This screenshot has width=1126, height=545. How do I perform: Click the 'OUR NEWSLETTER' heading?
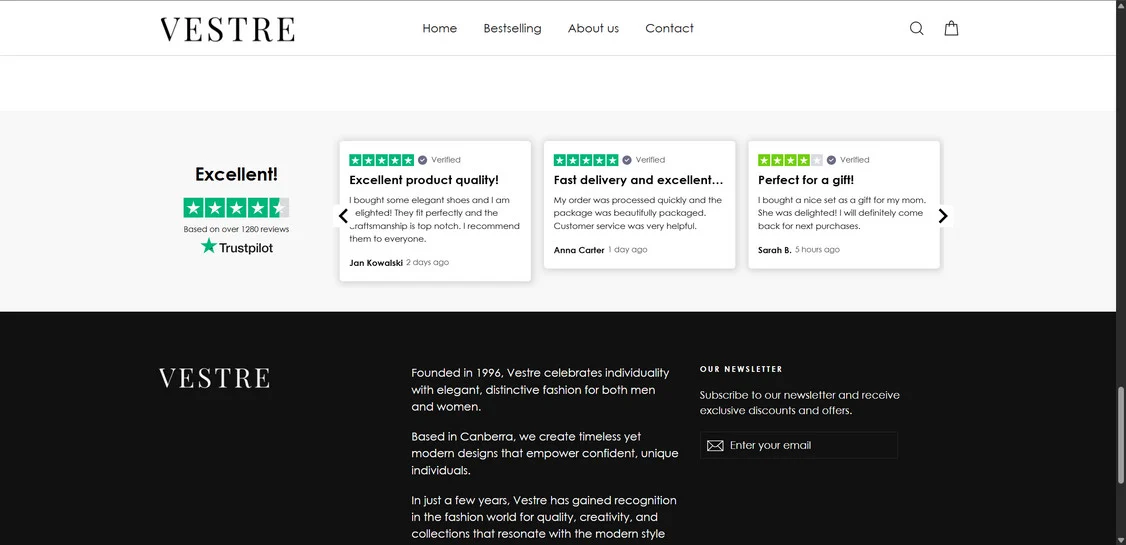tap(741, 369)
